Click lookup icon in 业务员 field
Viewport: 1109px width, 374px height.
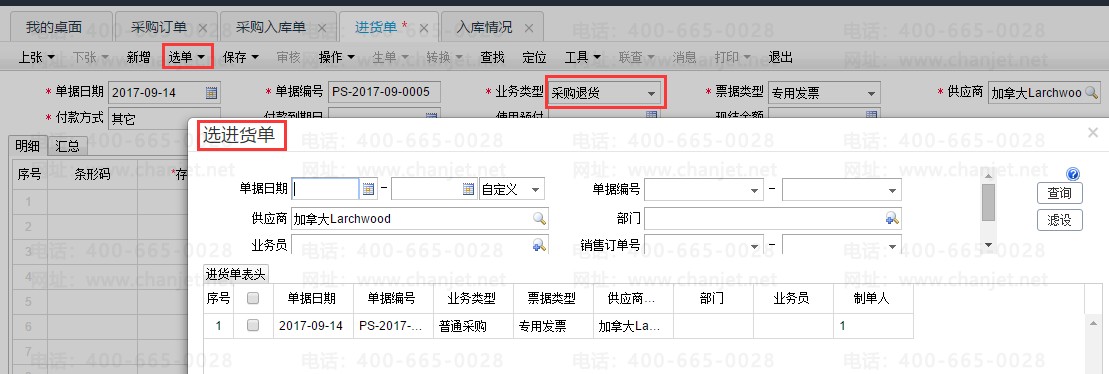point(540,245)
